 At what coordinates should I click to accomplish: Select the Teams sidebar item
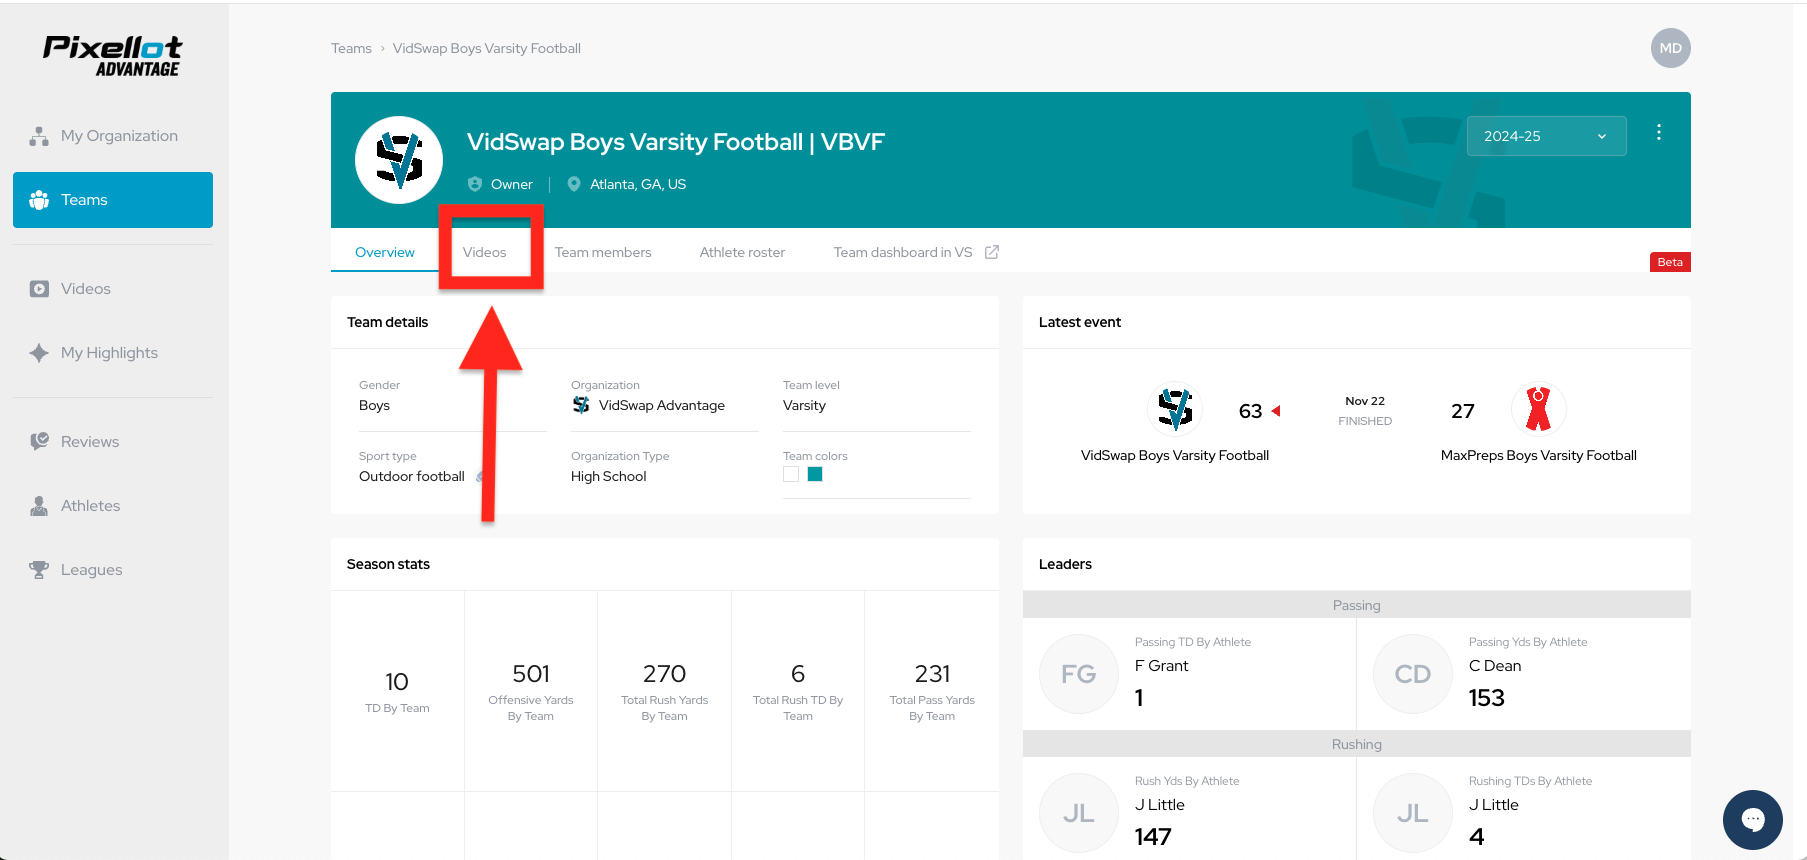pos(113,200)
